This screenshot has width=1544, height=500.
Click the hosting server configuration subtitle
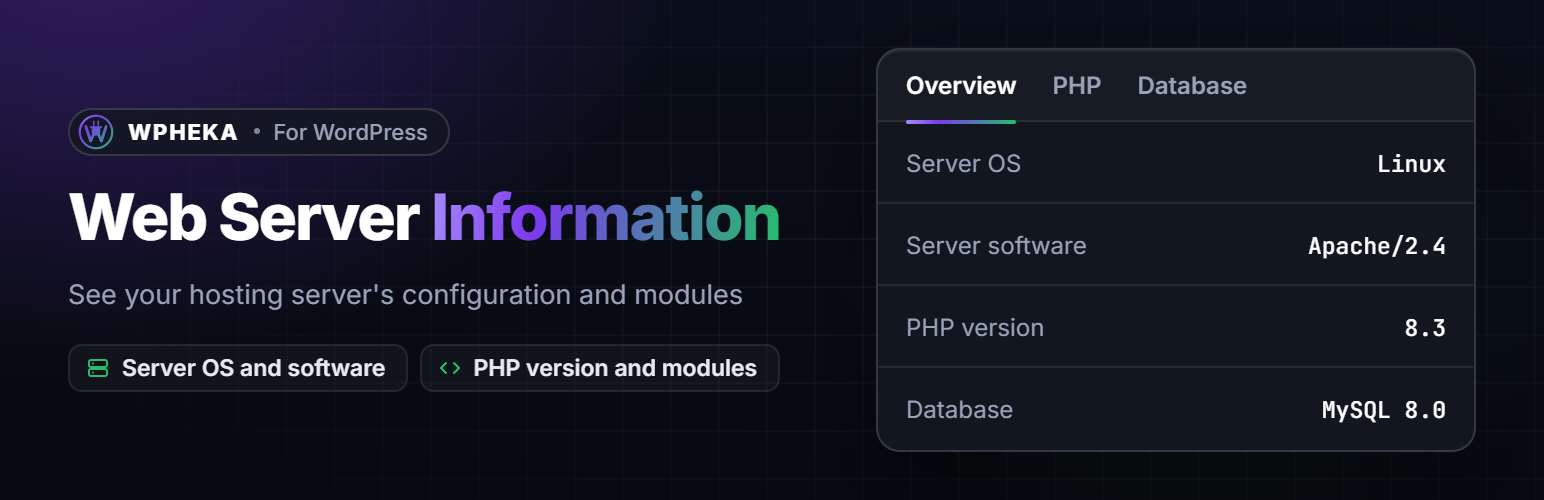tap(405, 295)
